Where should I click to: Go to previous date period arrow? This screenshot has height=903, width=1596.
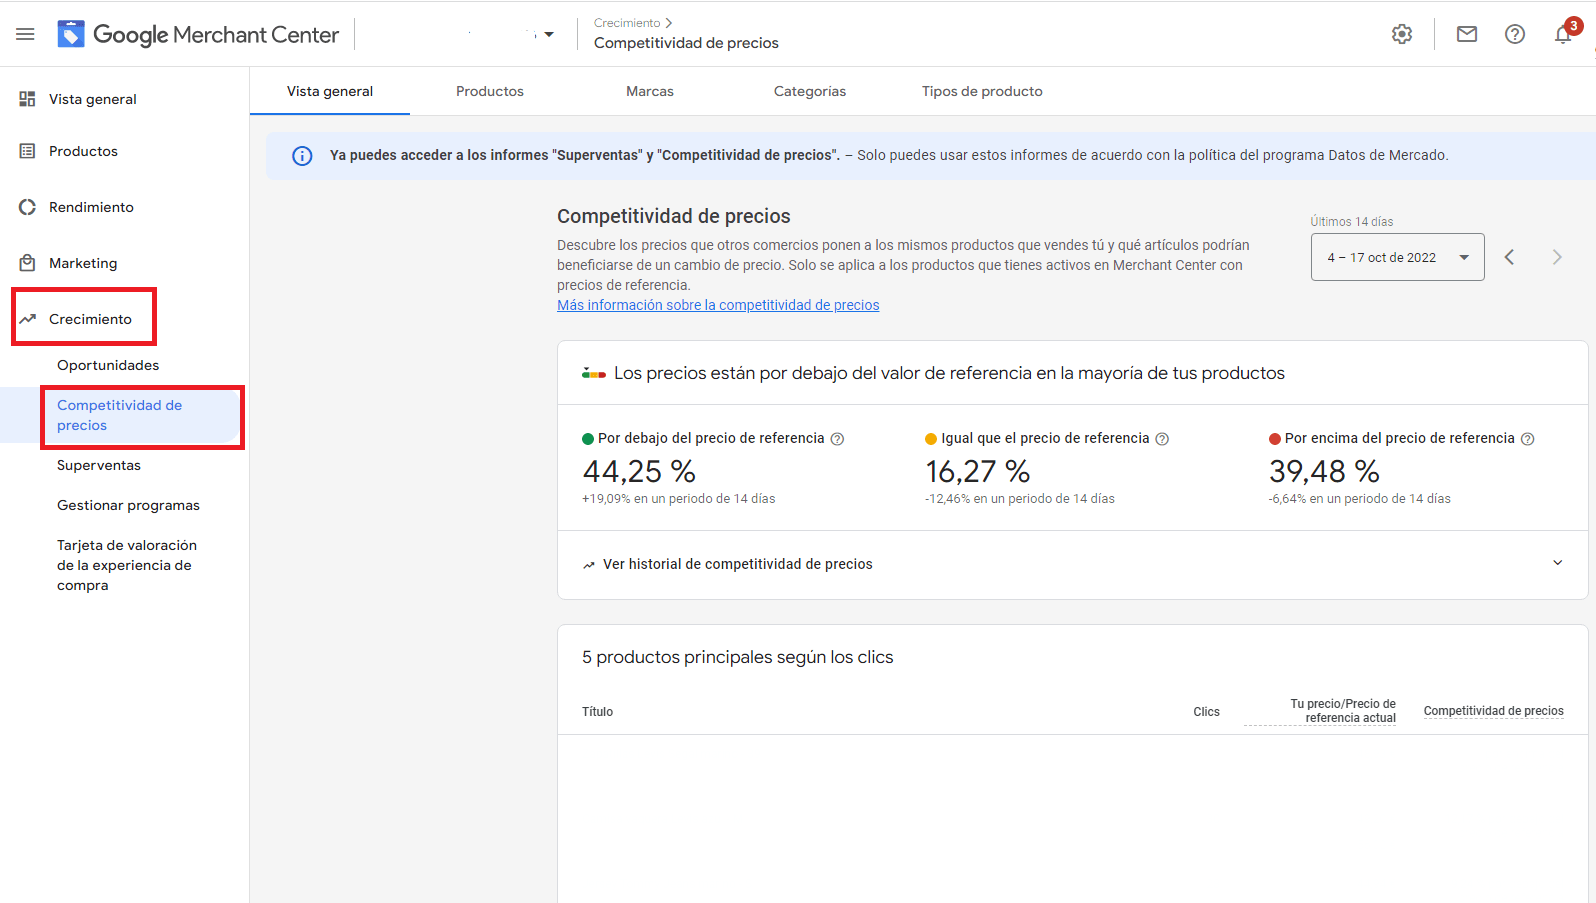tap(1509, 257)
